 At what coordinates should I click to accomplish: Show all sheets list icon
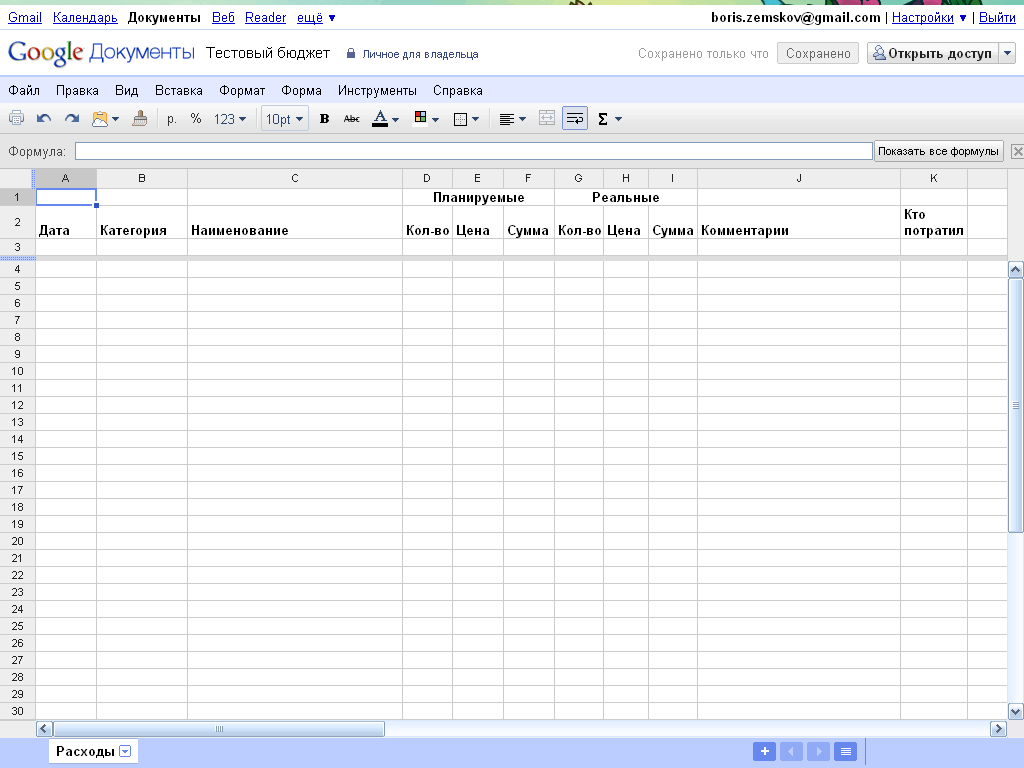point(845,752)
